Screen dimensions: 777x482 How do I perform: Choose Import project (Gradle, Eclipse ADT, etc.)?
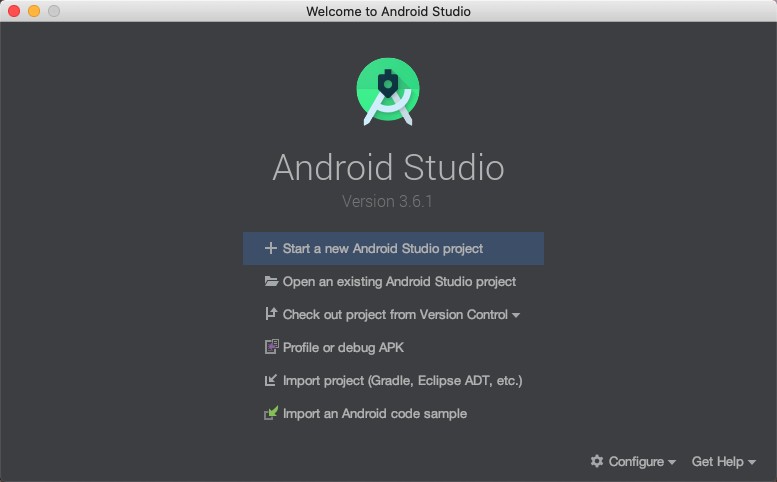click(402, 380)
